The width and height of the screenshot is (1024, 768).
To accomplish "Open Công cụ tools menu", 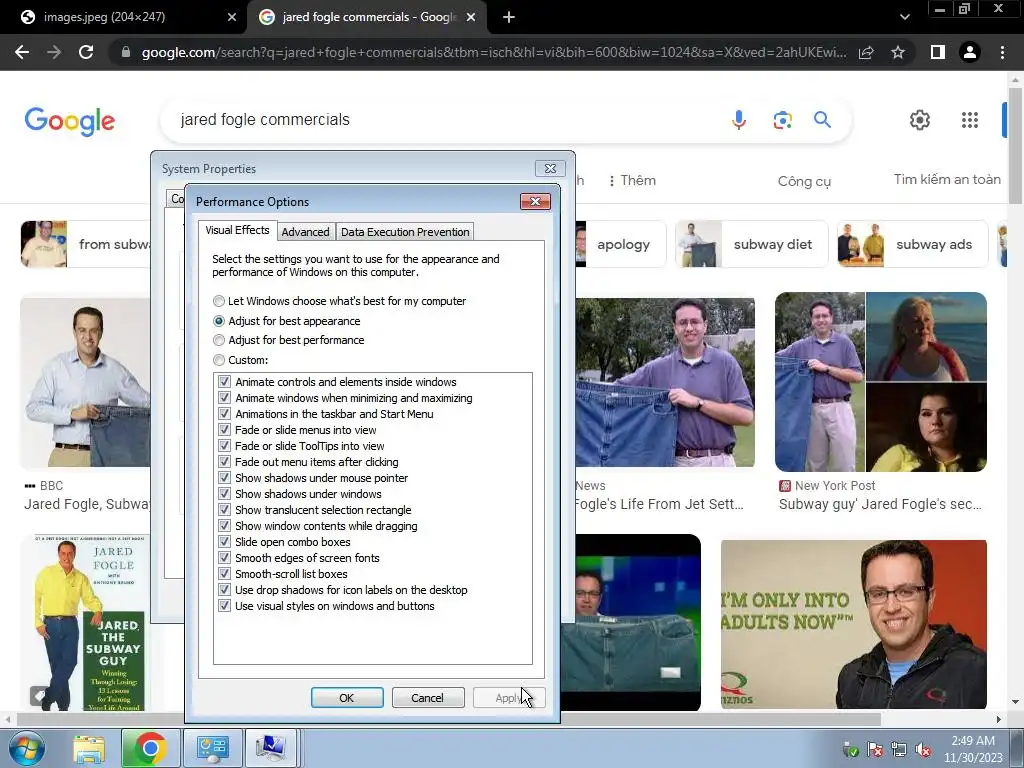I will [x=804, y=181].
